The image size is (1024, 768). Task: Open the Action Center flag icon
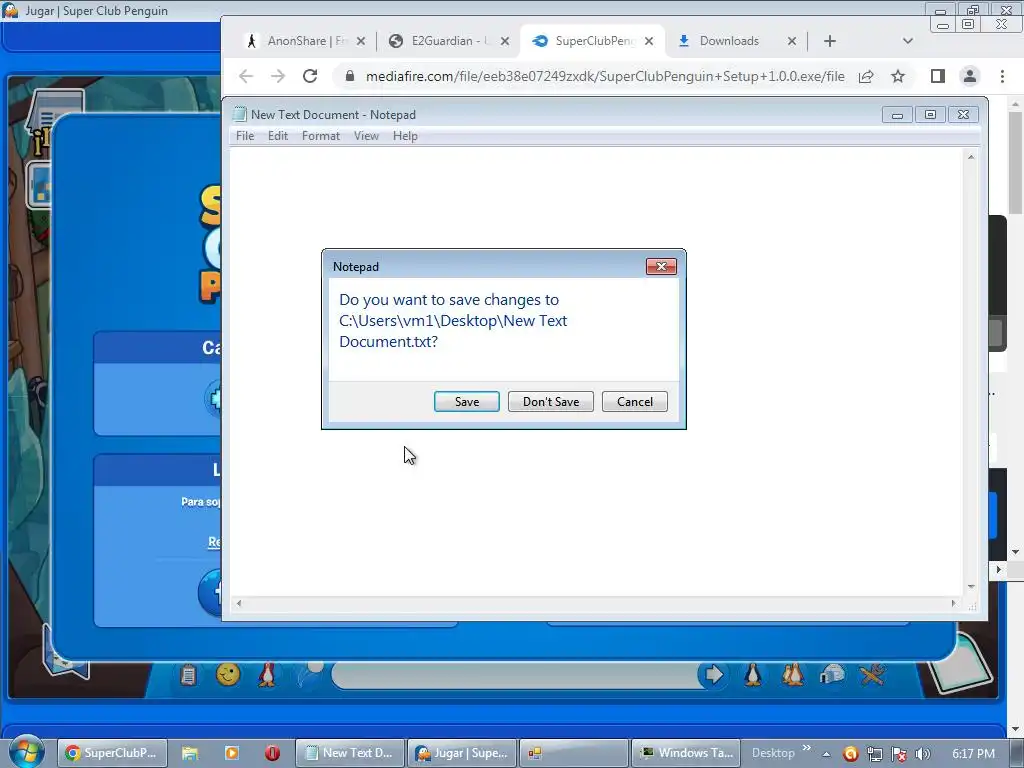[899, 754]
